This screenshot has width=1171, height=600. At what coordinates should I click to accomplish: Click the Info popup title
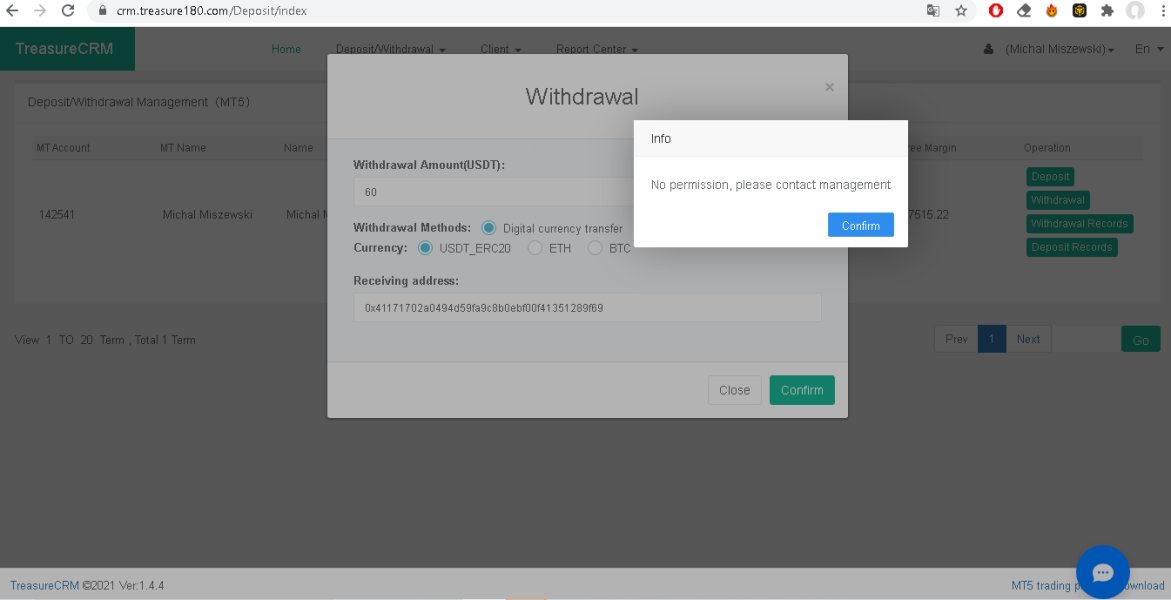click(x=661, y=139)
